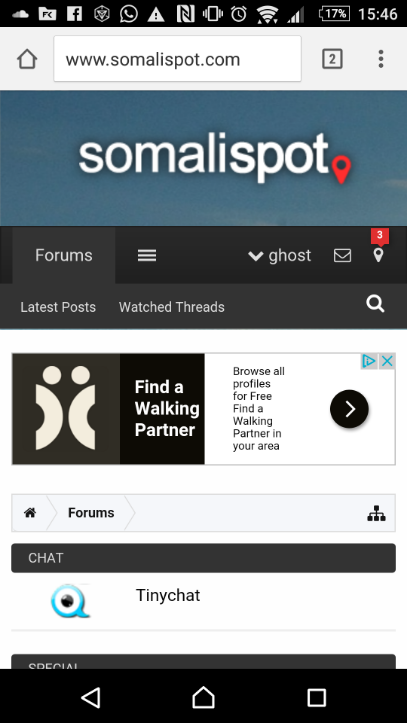Go to Watched Threads

click(x=171, y=307)
